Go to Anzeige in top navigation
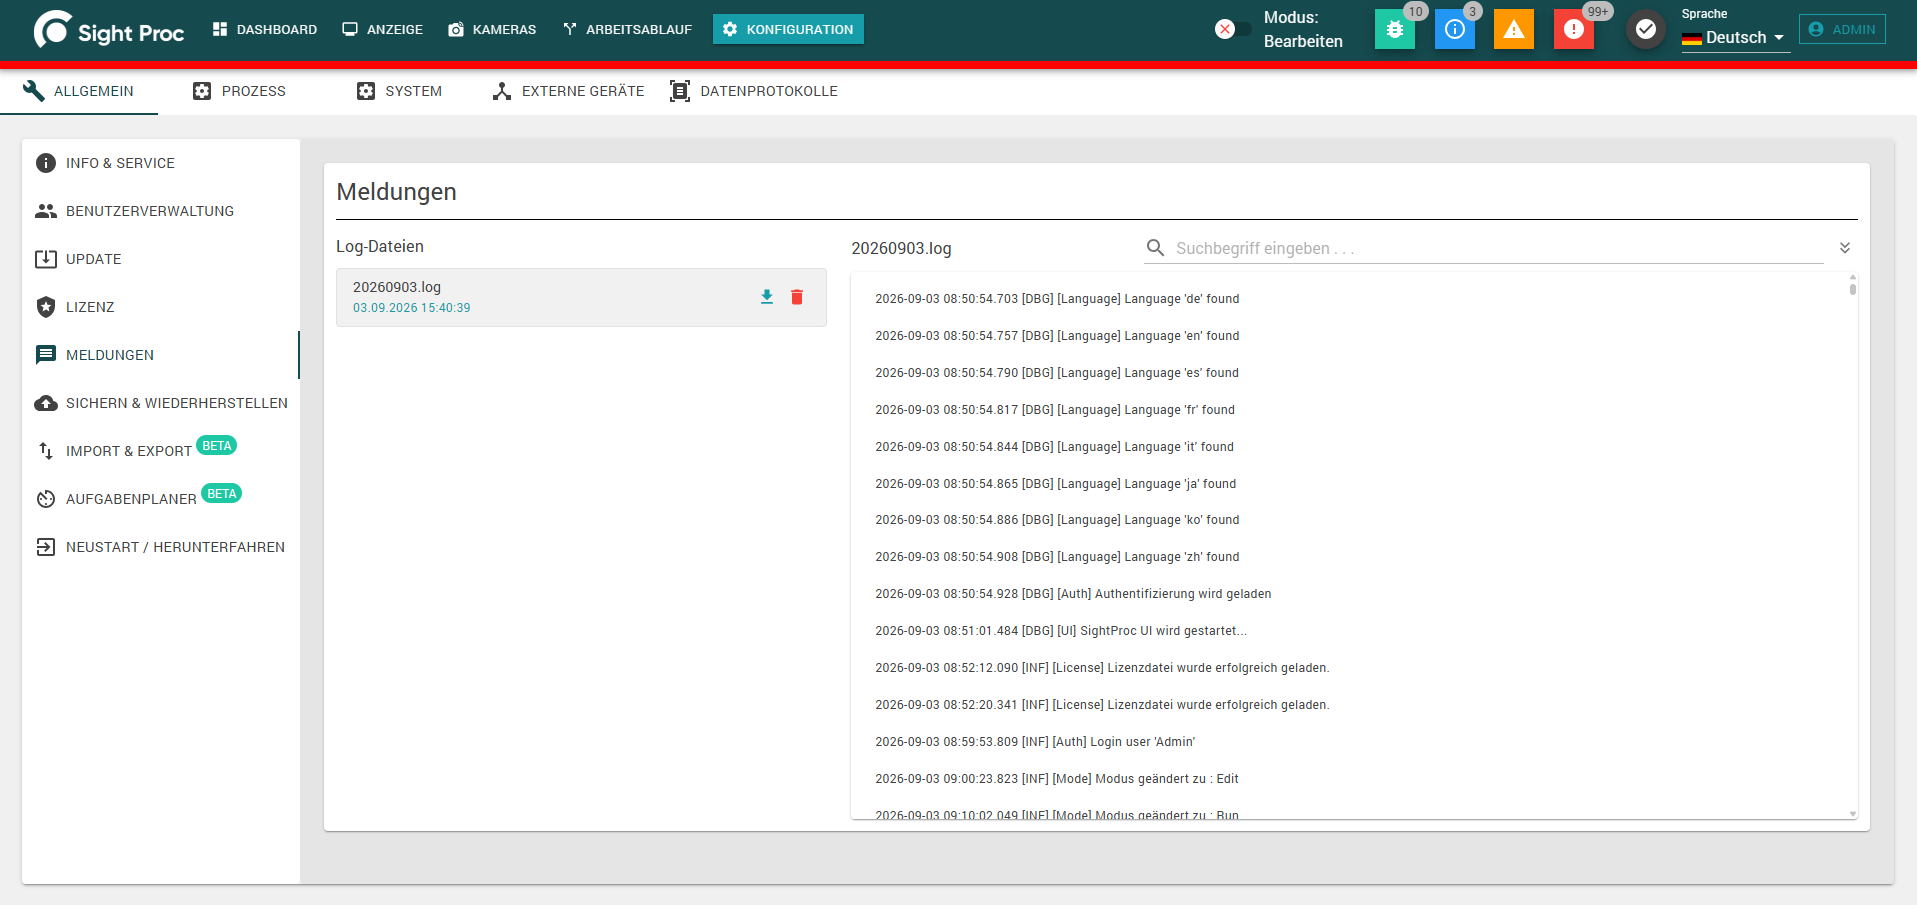Image resolution: width=1917 pixels, height=905 pixels. [x=383, y=29]
